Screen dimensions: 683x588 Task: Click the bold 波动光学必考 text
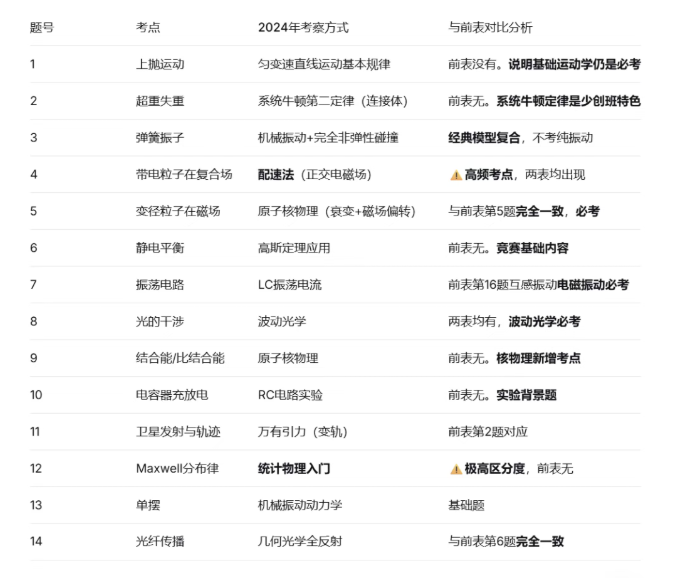(x=544, y=321)
